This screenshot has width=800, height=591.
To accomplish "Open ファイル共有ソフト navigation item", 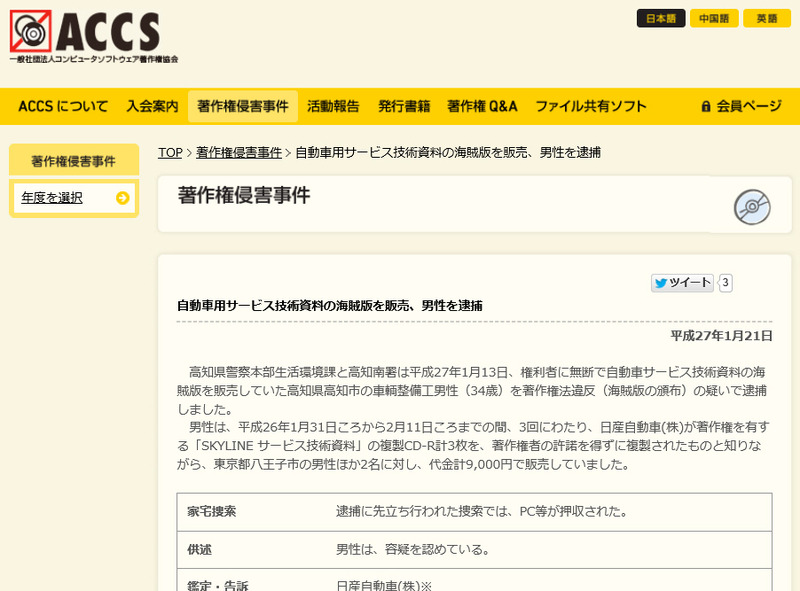I will (590, 106).
